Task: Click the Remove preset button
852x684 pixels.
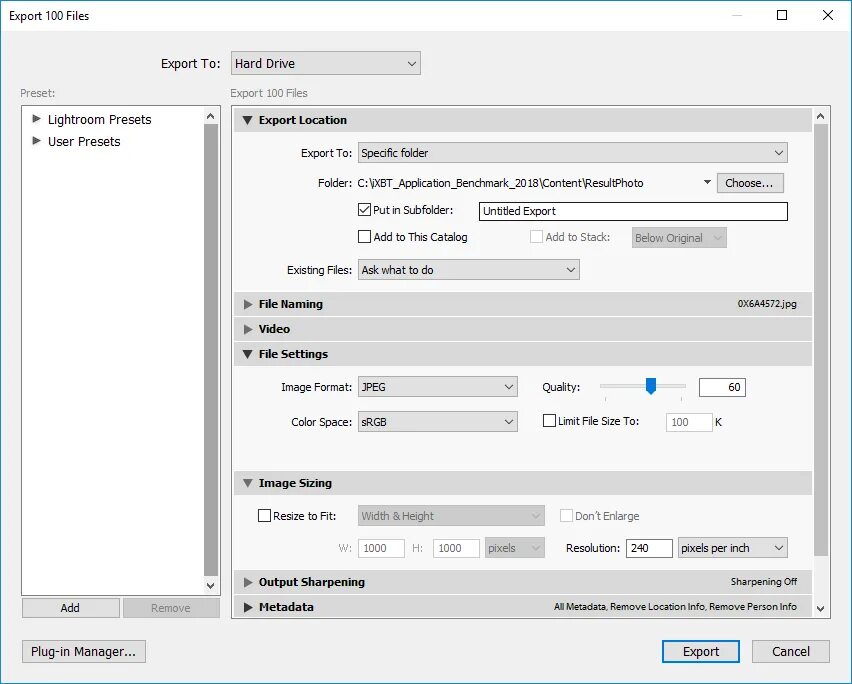Action: (x=171, y=608)
